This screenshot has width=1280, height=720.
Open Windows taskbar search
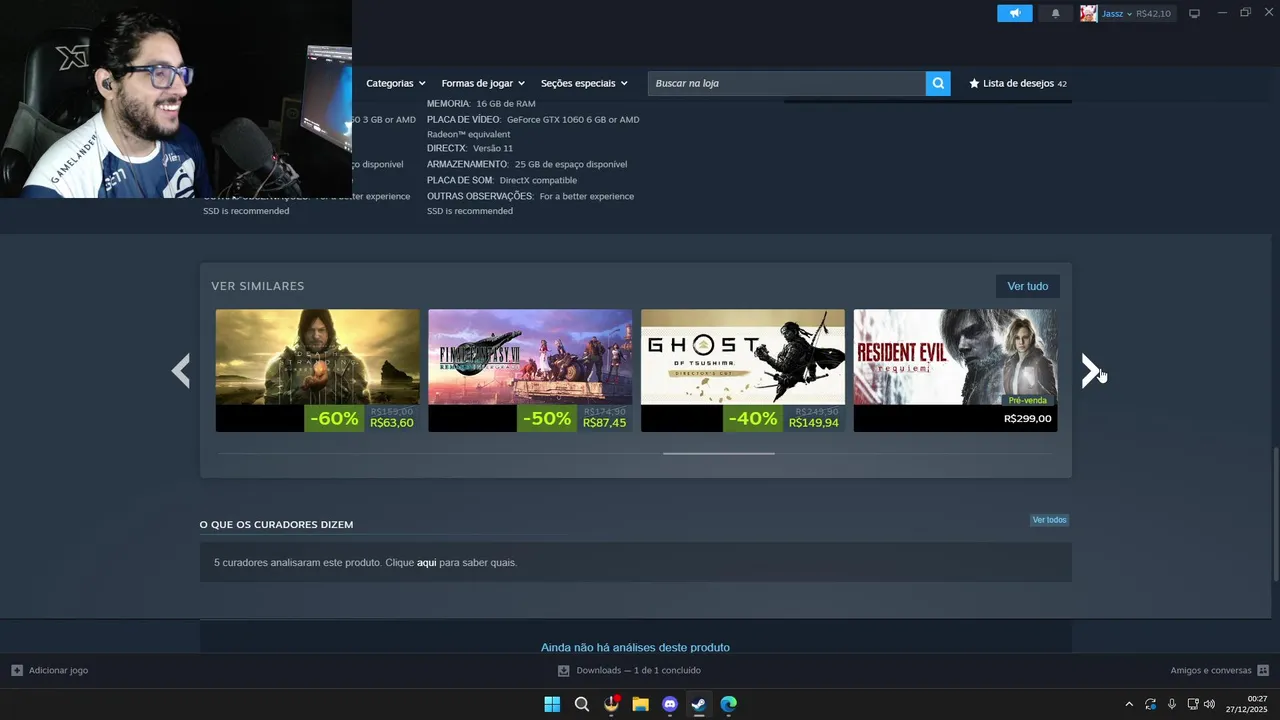(x=582, y=704)
